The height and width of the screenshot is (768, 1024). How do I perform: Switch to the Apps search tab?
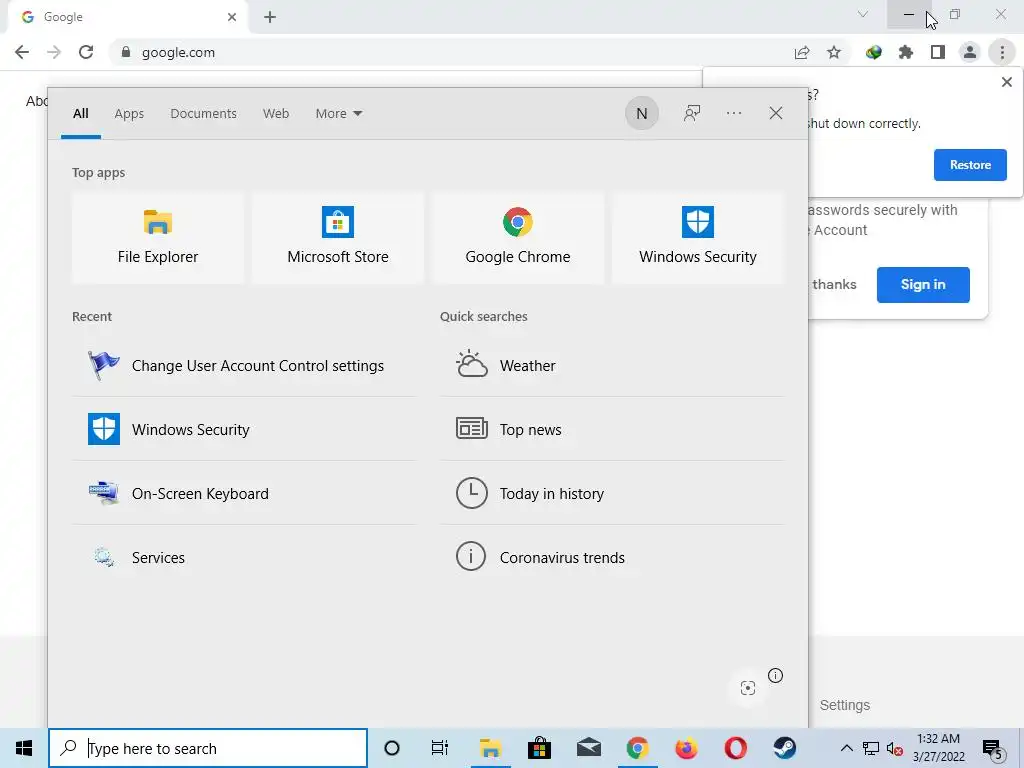(129, 114)
